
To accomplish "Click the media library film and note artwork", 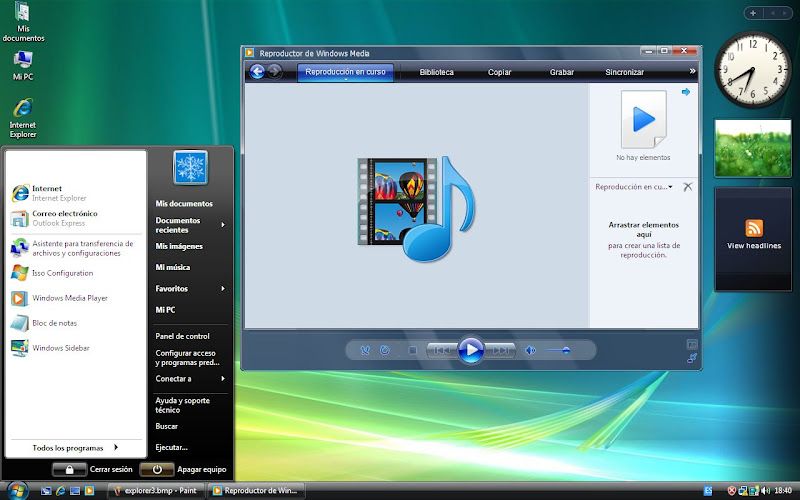I will [x=416, y=209].
